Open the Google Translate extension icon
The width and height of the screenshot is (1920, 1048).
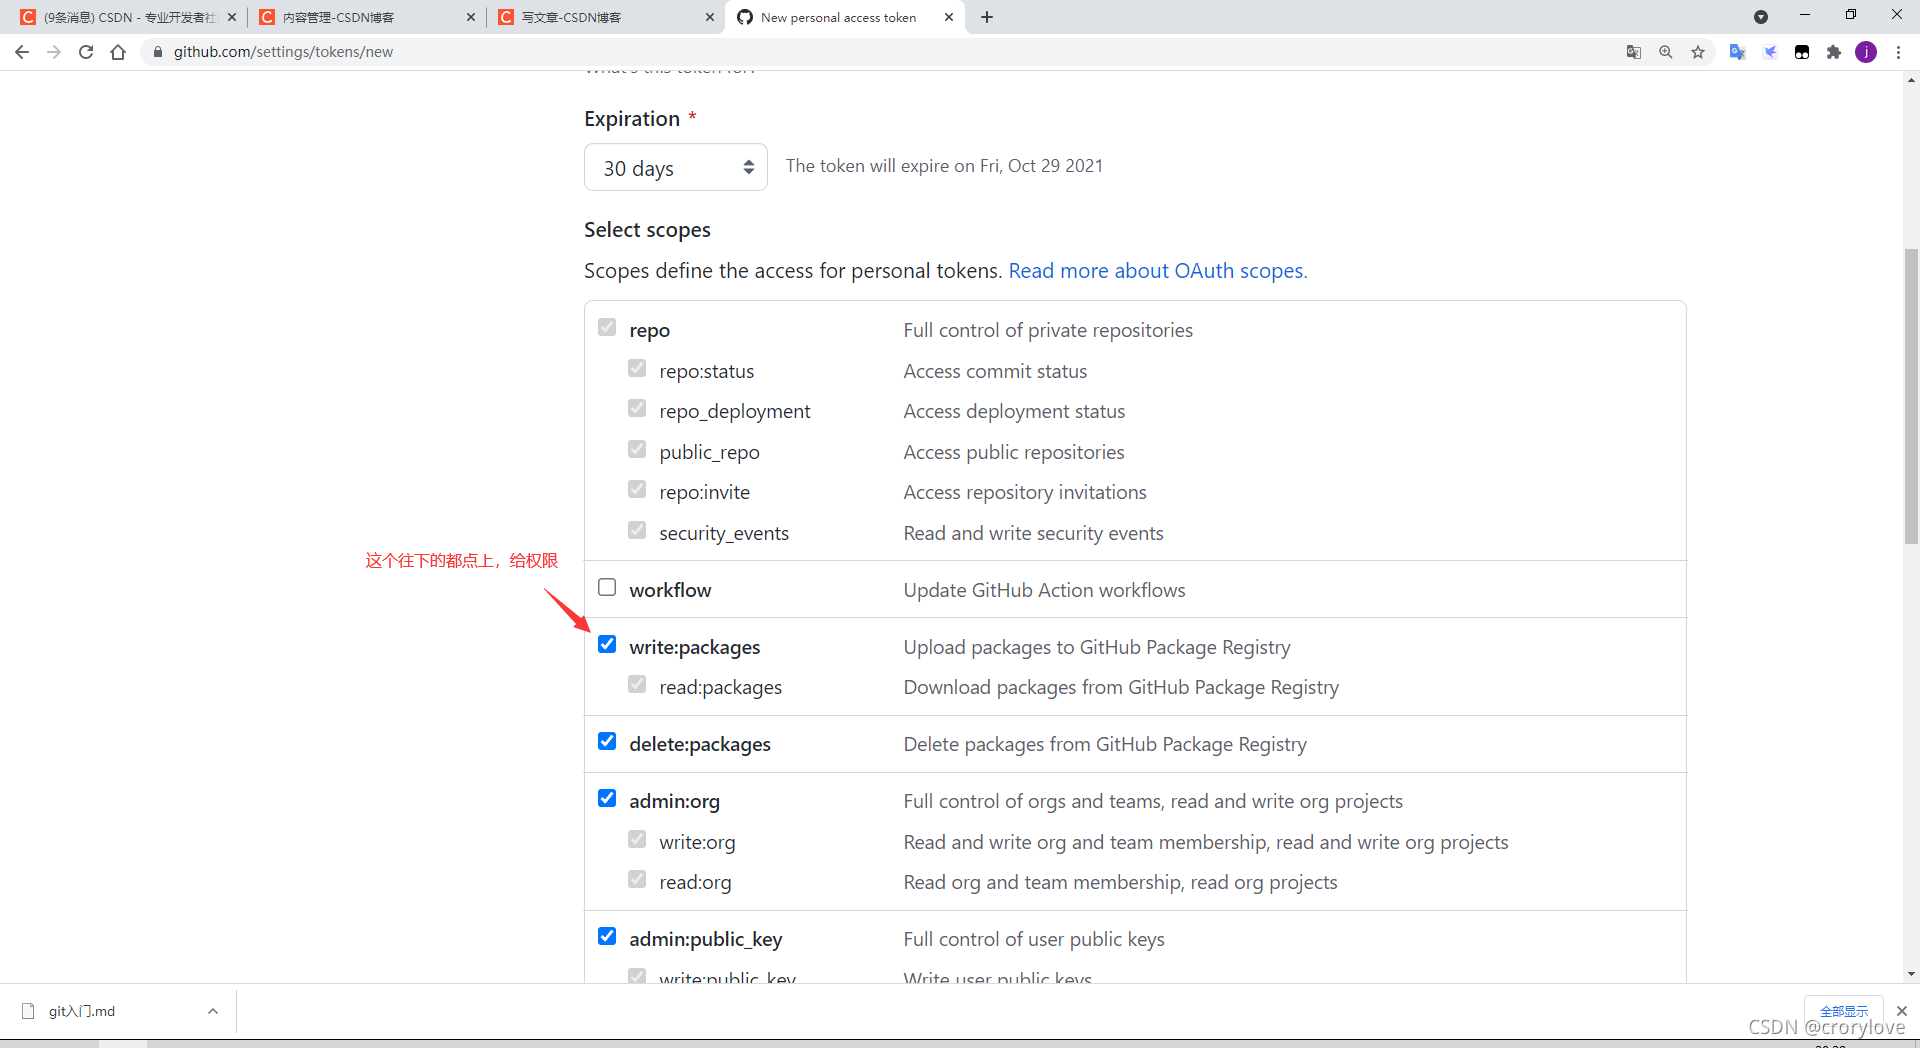click(x=1737, y=52)
